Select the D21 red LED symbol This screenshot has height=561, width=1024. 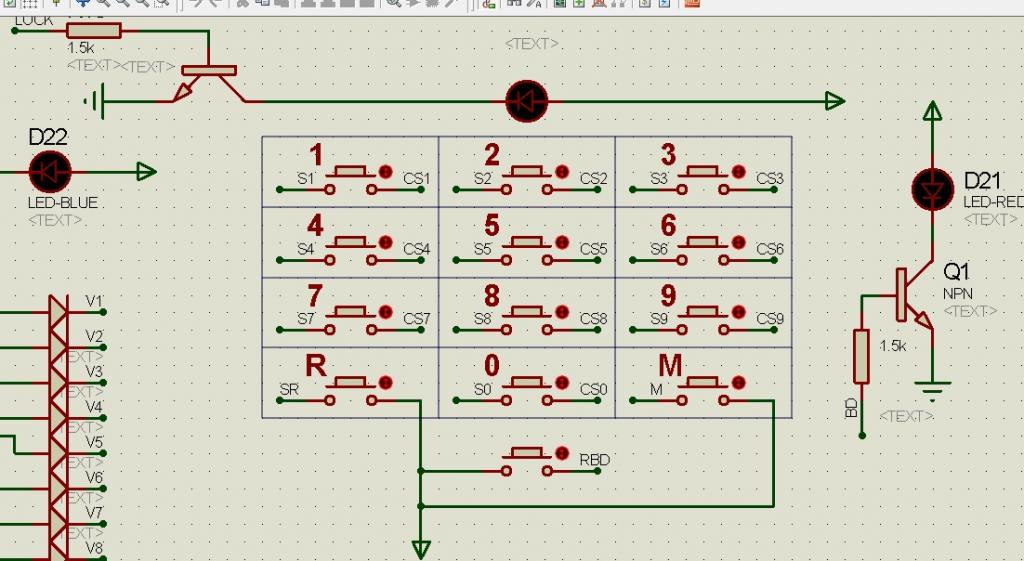[933, 189]
